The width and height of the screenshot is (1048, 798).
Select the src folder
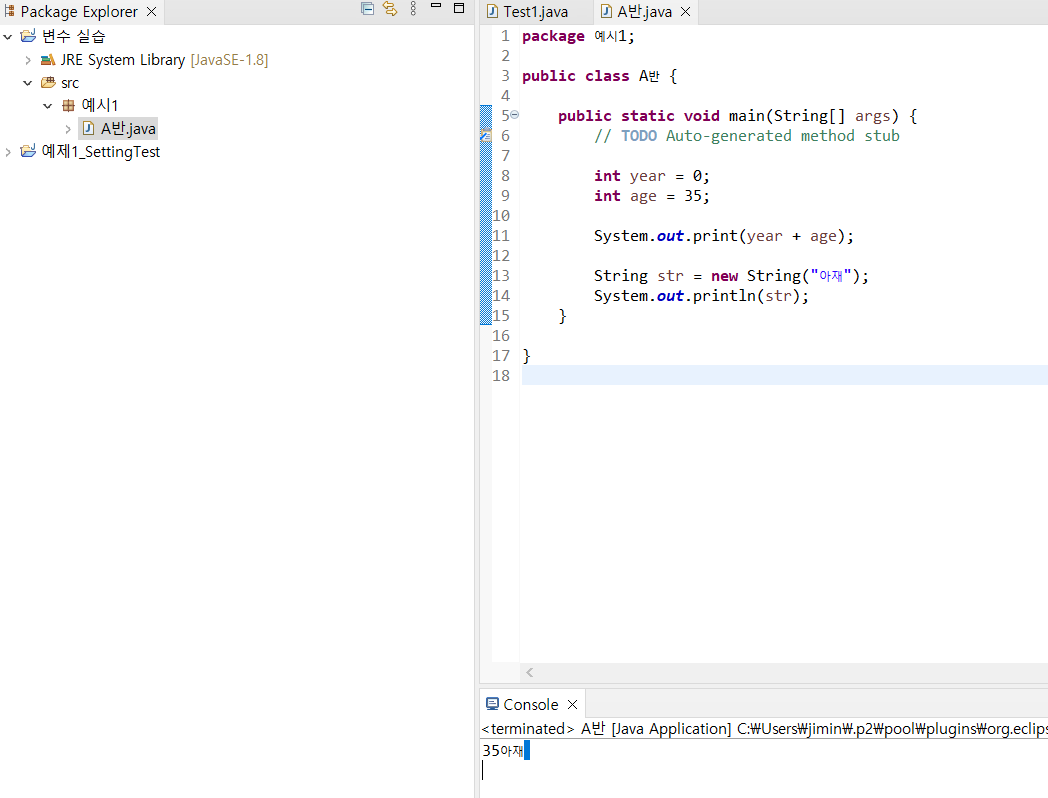tap(70, 84)
